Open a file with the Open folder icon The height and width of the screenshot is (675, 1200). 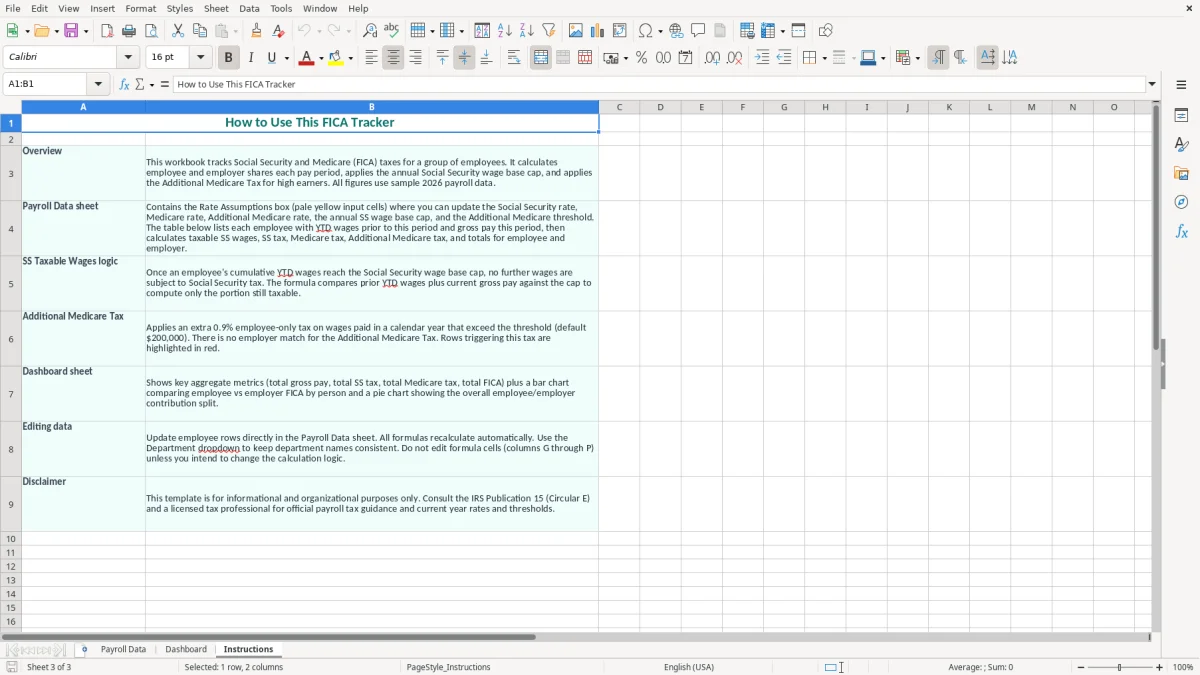coord(41,31)
